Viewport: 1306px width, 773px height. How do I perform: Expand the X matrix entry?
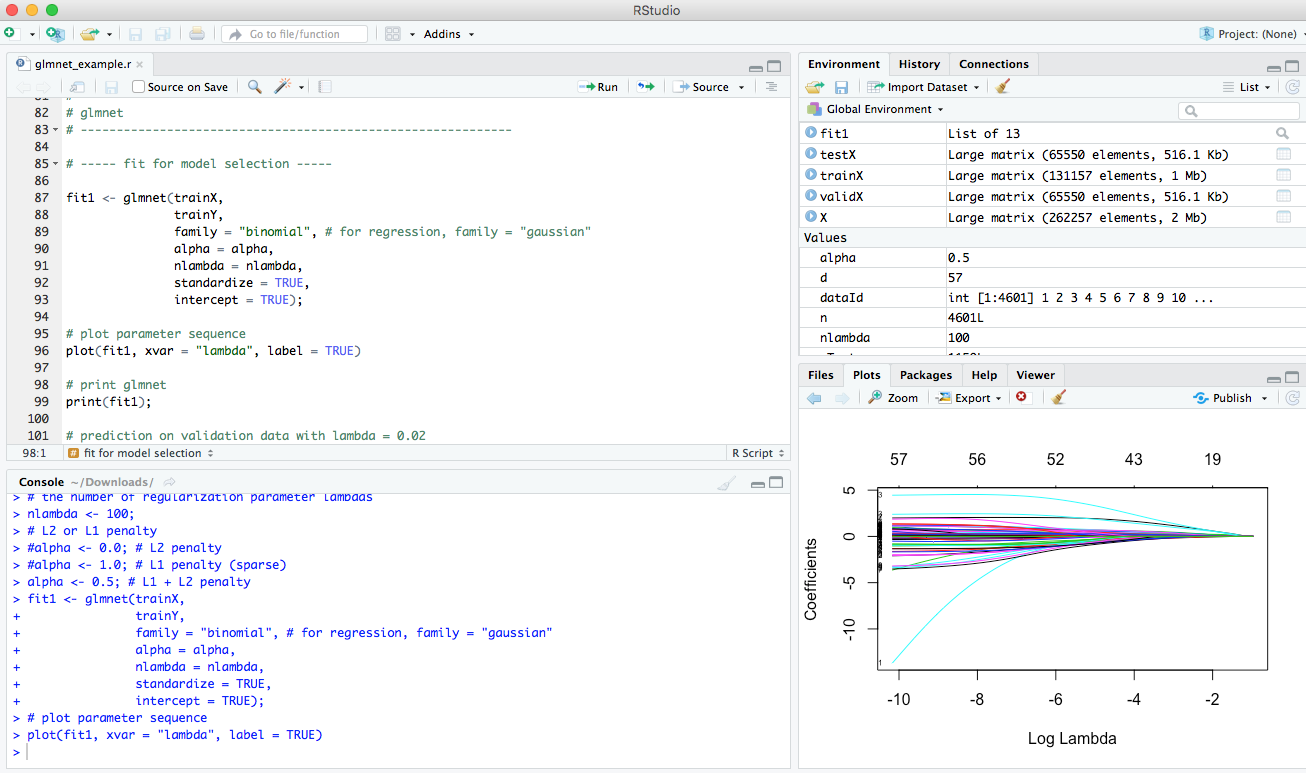(811, 217)
